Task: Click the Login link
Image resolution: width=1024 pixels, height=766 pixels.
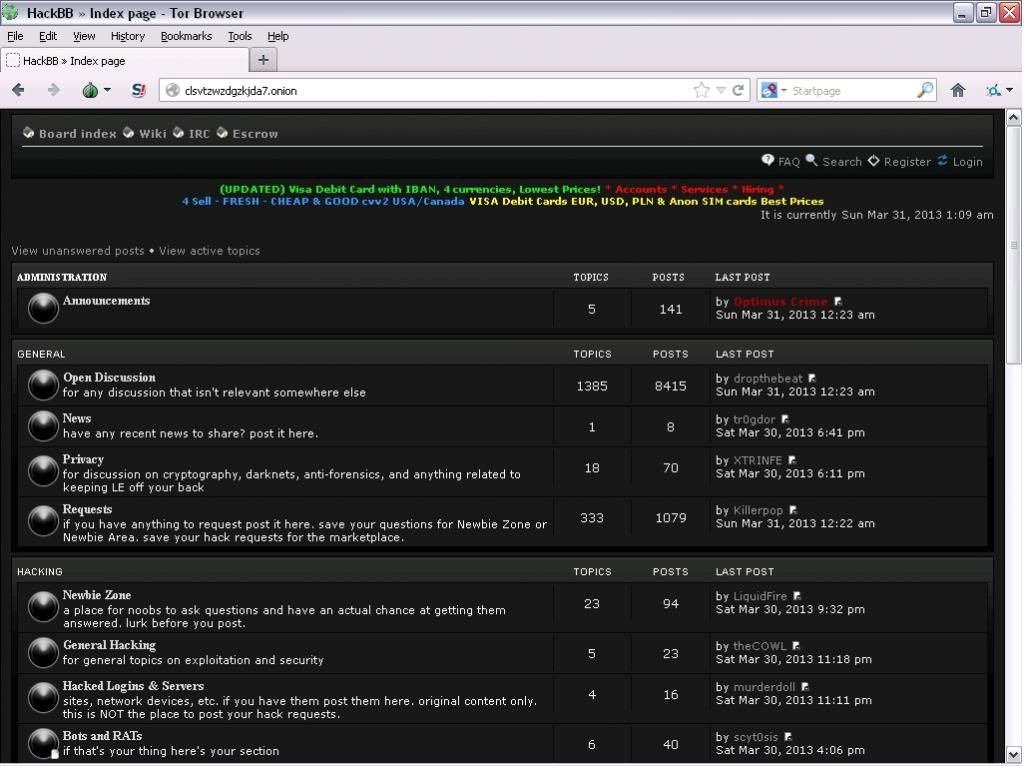Action: (967, 161)
